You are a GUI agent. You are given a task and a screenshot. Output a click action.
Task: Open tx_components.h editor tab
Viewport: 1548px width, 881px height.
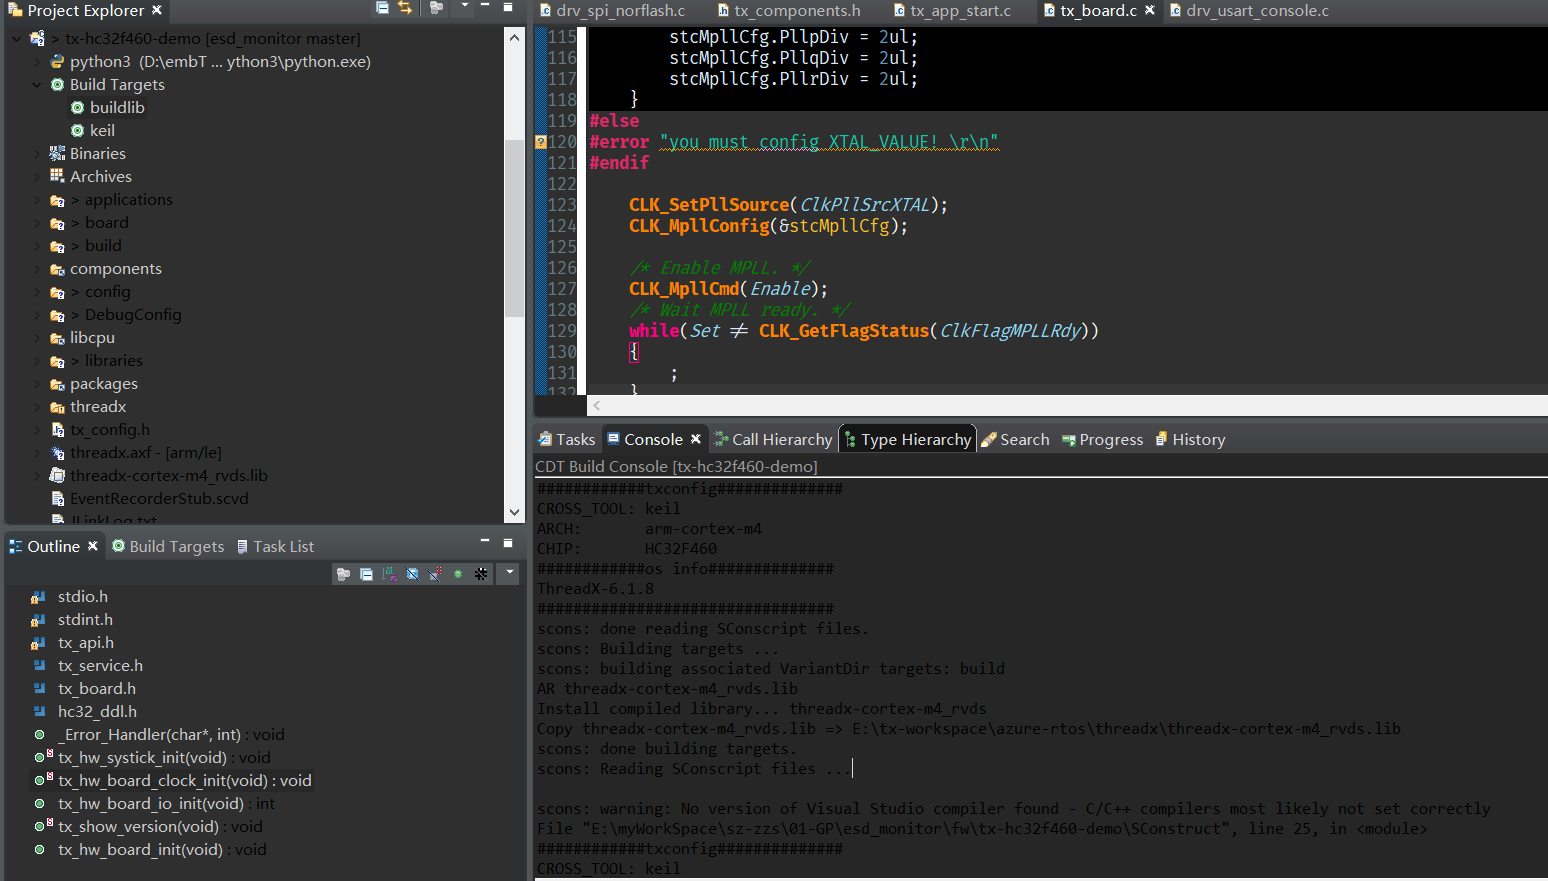789,11
